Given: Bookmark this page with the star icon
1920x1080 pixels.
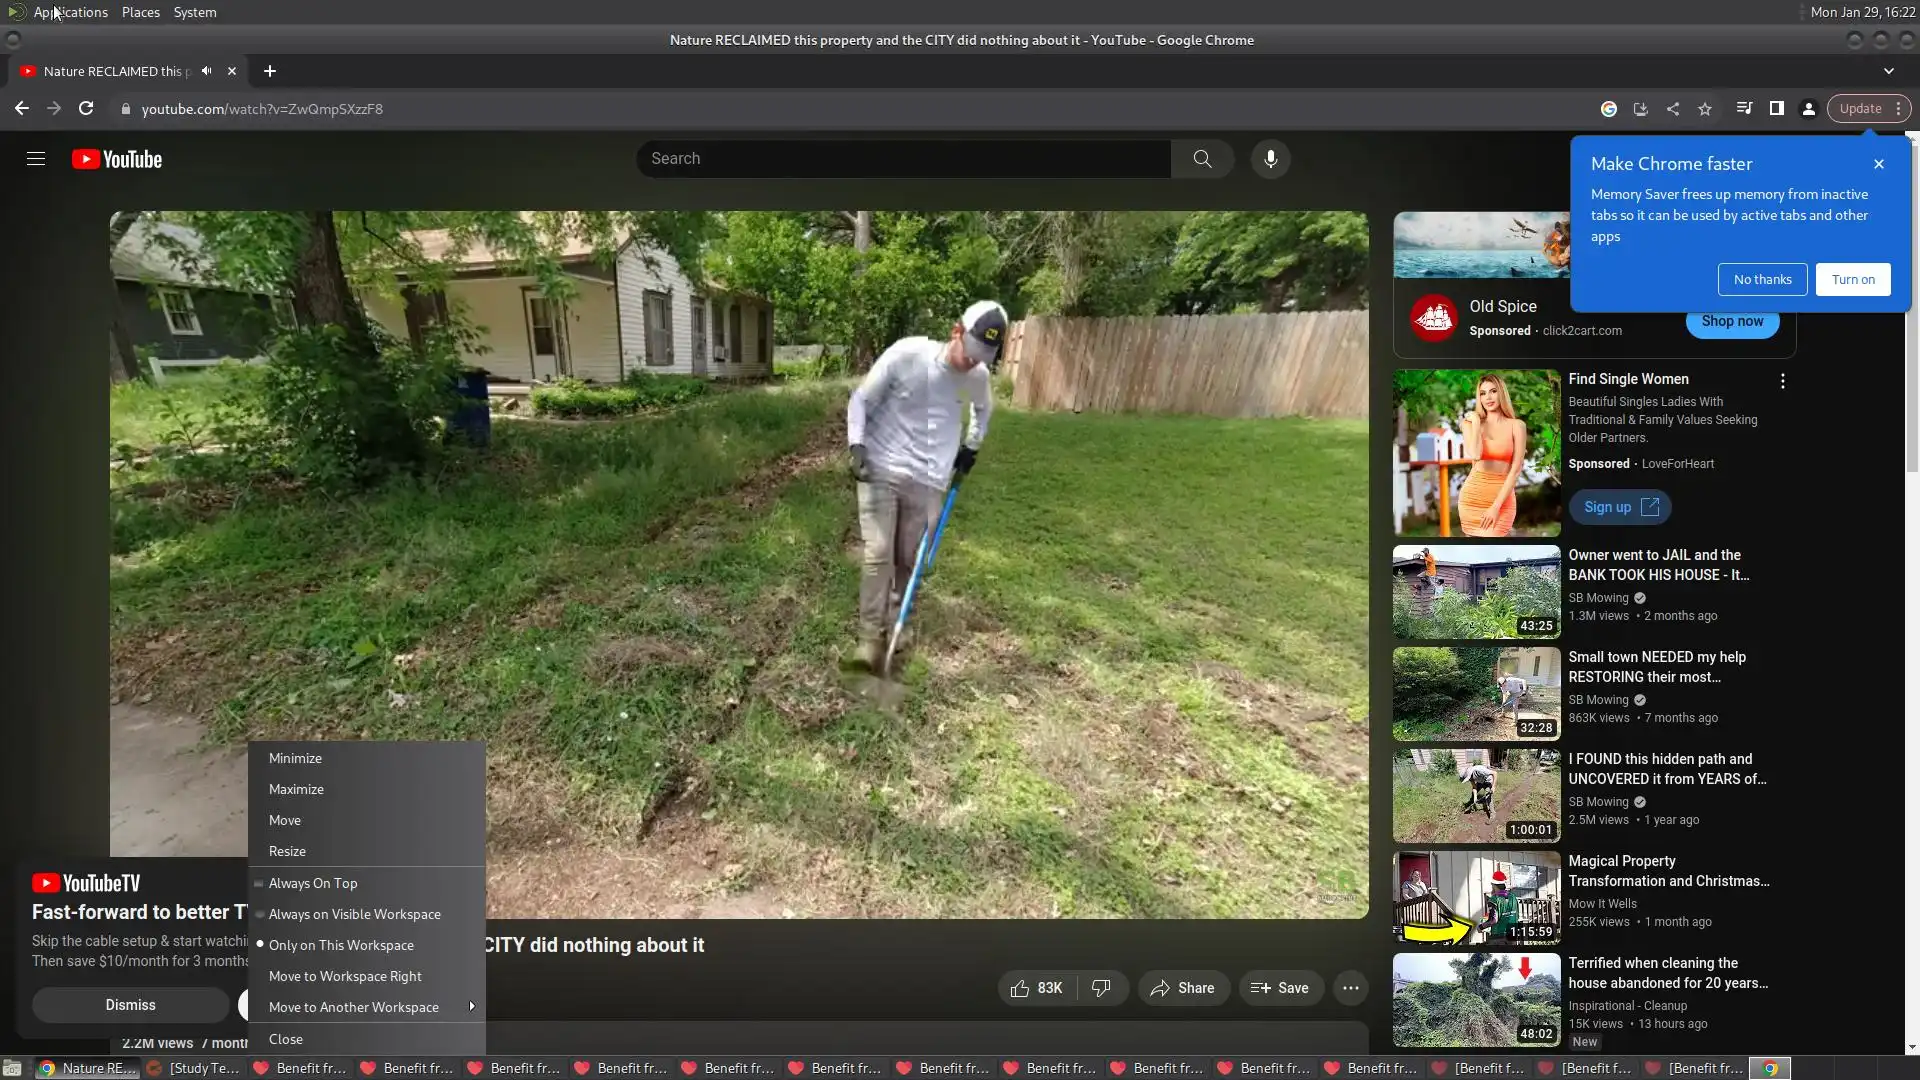Looking at the screenshot, I should [x=1705, y=109].
